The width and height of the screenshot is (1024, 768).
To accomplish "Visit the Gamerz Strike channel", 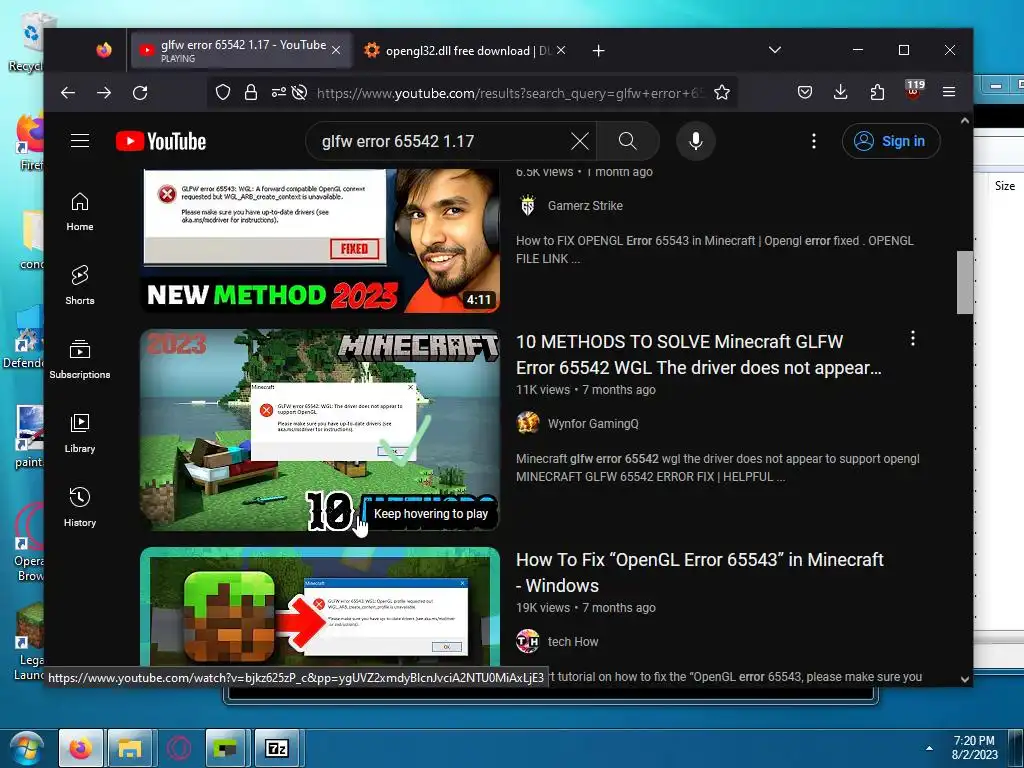I will click(x=585, y=206).
